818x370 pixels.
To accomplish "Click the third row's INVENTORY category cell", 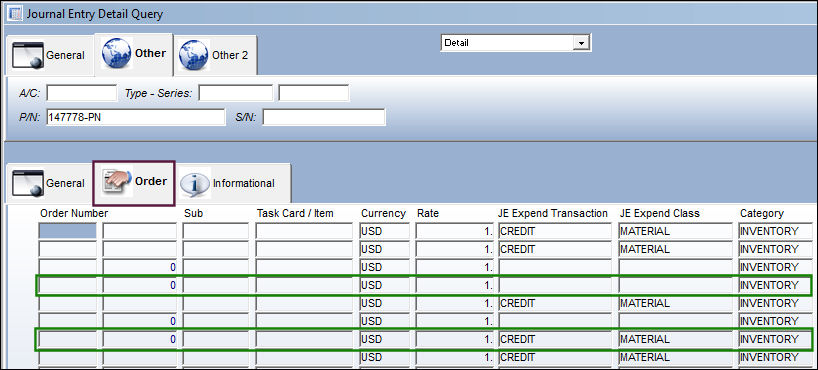I will point(775,267).
